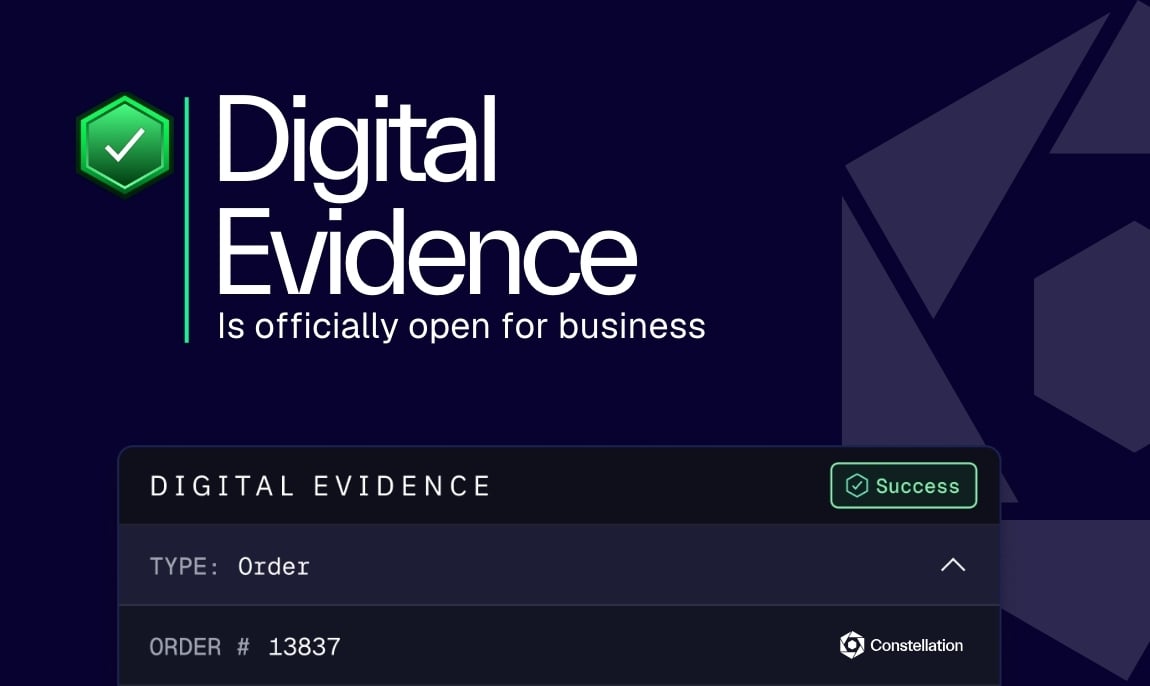Click the green hexagon checkmark badge

click(x=125, y=145)
